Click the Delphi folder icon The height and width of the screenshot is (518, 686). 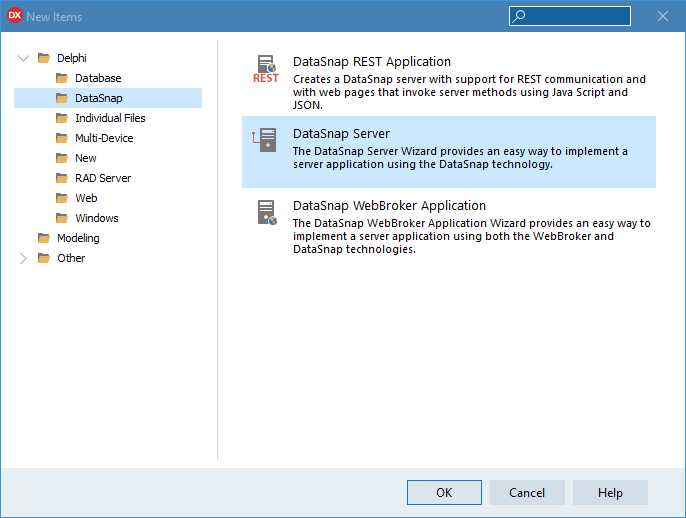tap(44, 58)
